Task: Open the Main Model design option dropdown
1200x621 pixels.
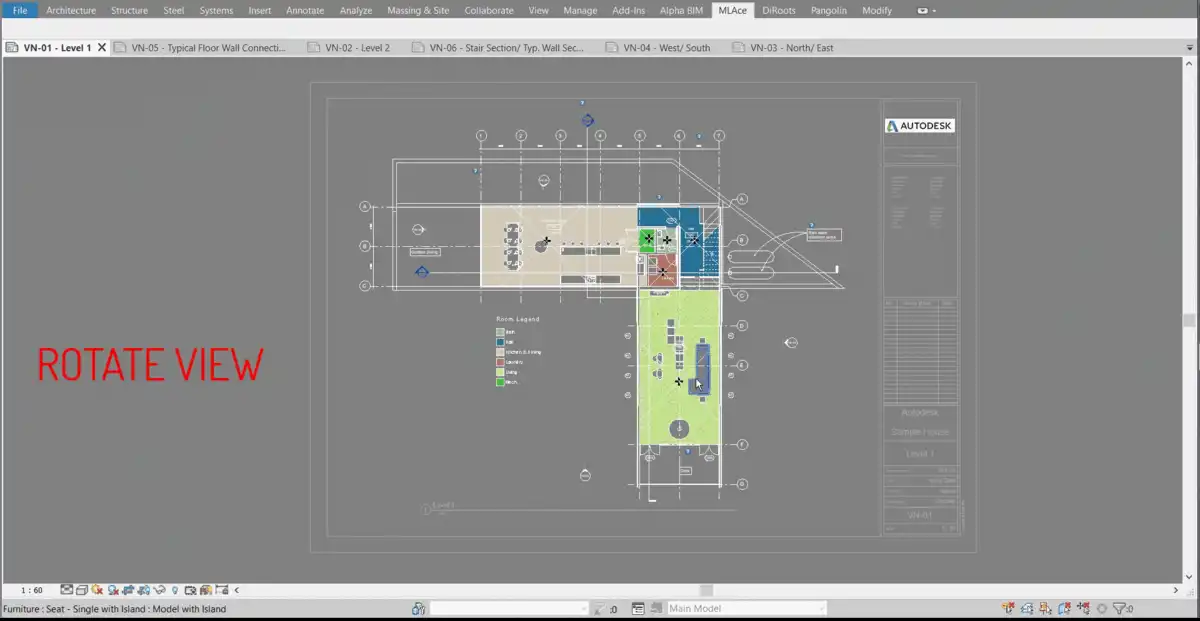Action: coord(746,608)
